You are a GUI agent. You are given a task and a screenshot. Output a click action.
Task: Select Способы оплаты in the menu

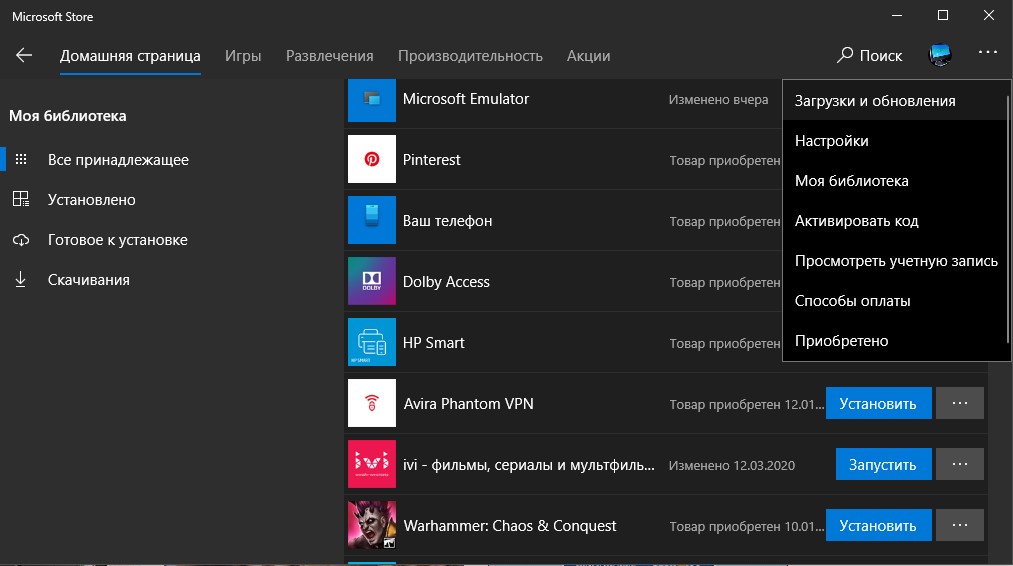[x=895, y=301]
